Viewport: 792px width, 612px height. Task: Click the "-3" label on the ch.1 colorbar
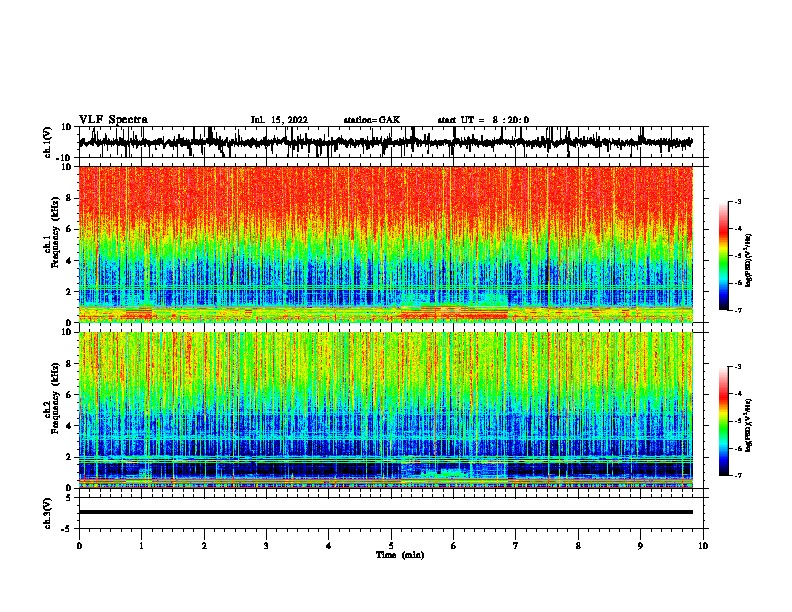coord(737,202)
